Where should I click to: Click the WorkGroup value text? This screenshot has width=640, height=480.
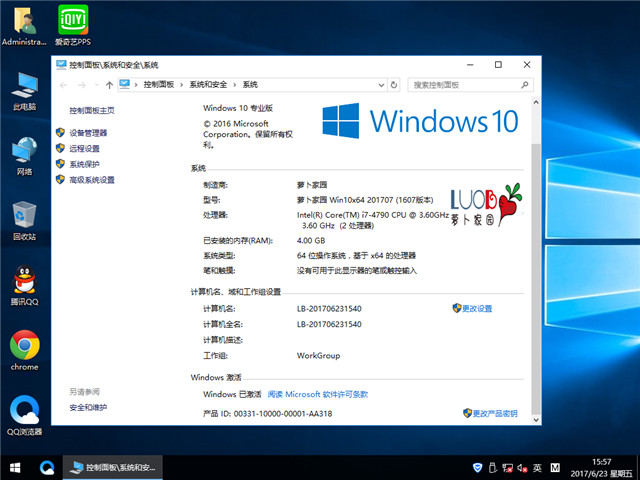(x=318, y=356)
